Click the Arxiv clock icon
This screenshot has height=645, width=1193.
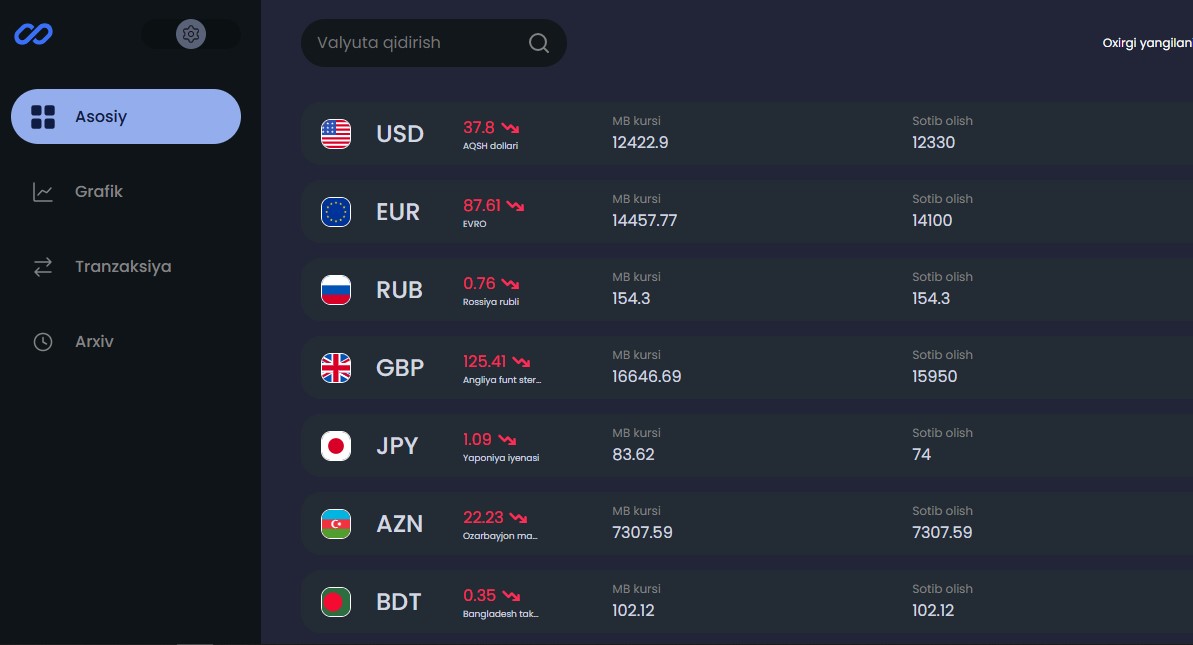43,342
